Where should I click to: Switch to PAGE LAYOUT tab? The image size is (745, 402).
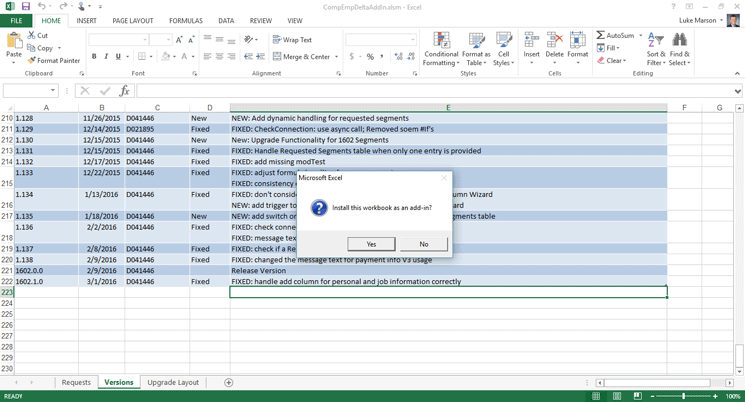(133, 20)
